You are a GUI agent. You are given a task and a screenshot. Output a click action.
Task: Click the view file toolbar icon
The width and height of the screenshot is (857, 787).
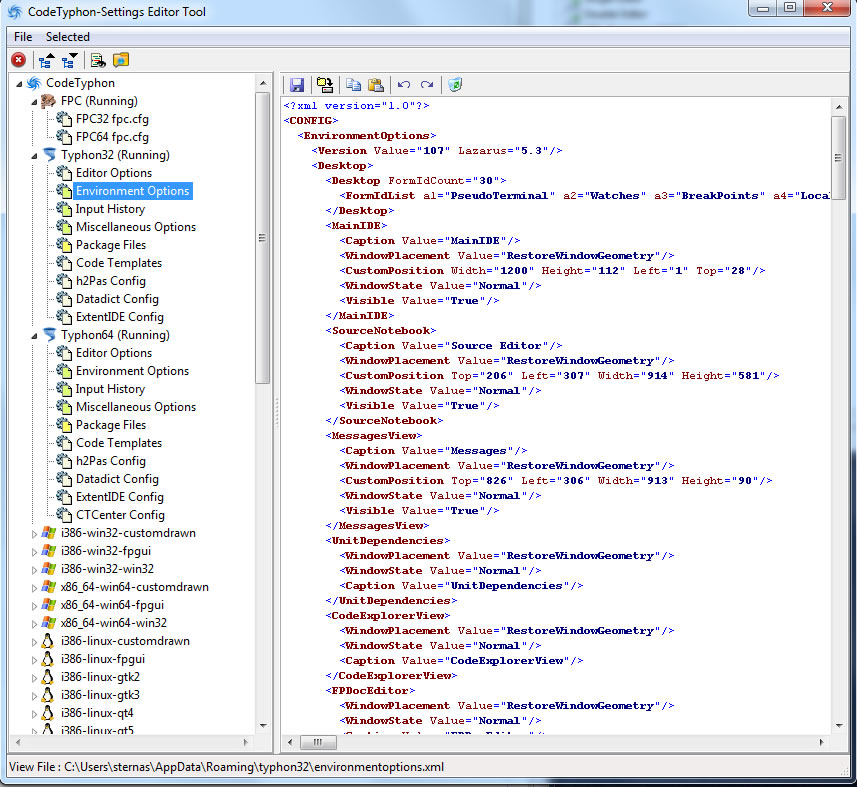98,60
